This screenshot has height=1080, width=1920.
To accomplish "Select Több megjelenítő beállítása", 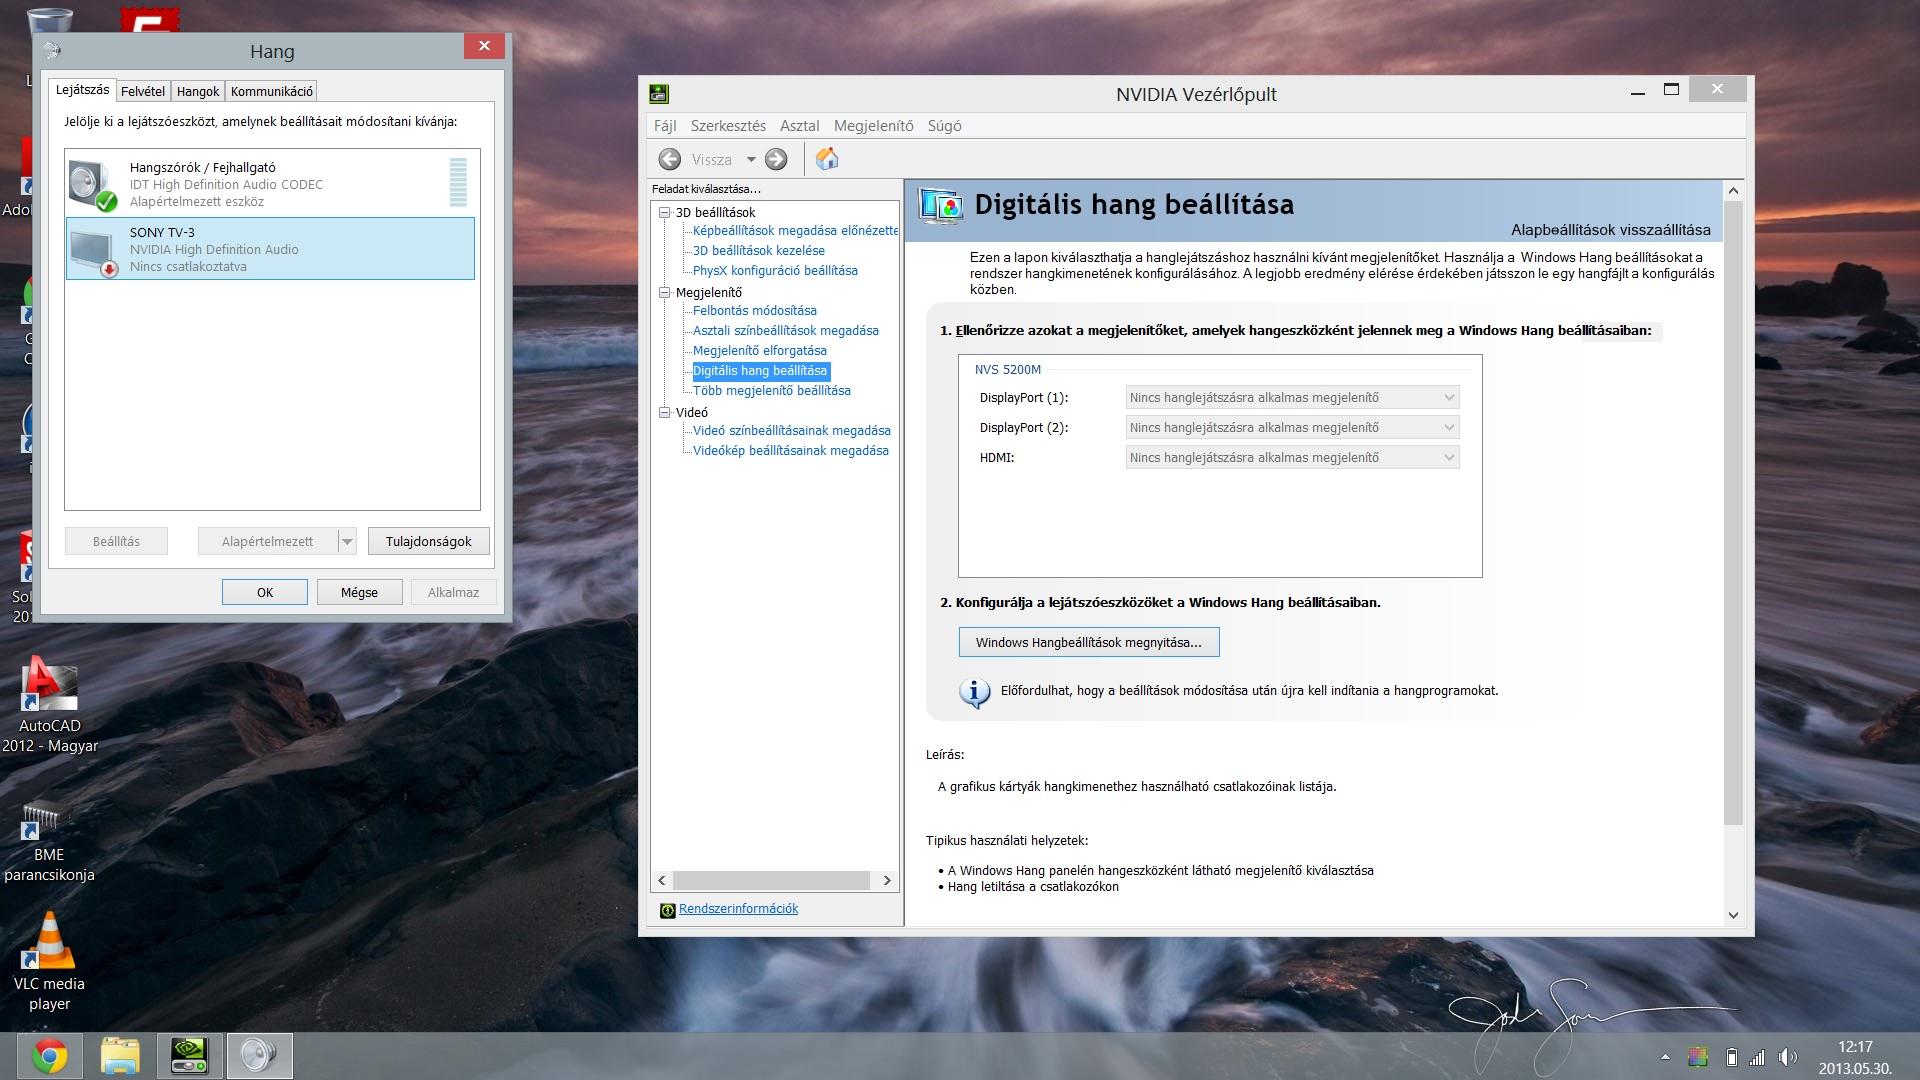I will click(772, 390).
